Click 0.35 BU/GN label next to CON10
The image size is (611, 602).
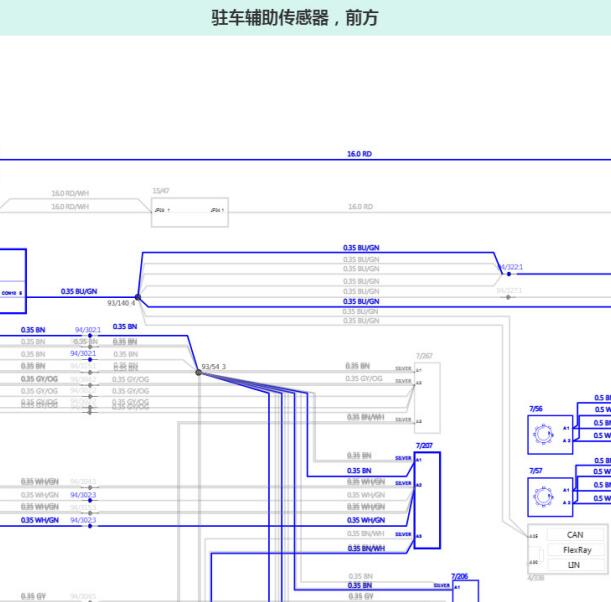[x=79, y=291]
